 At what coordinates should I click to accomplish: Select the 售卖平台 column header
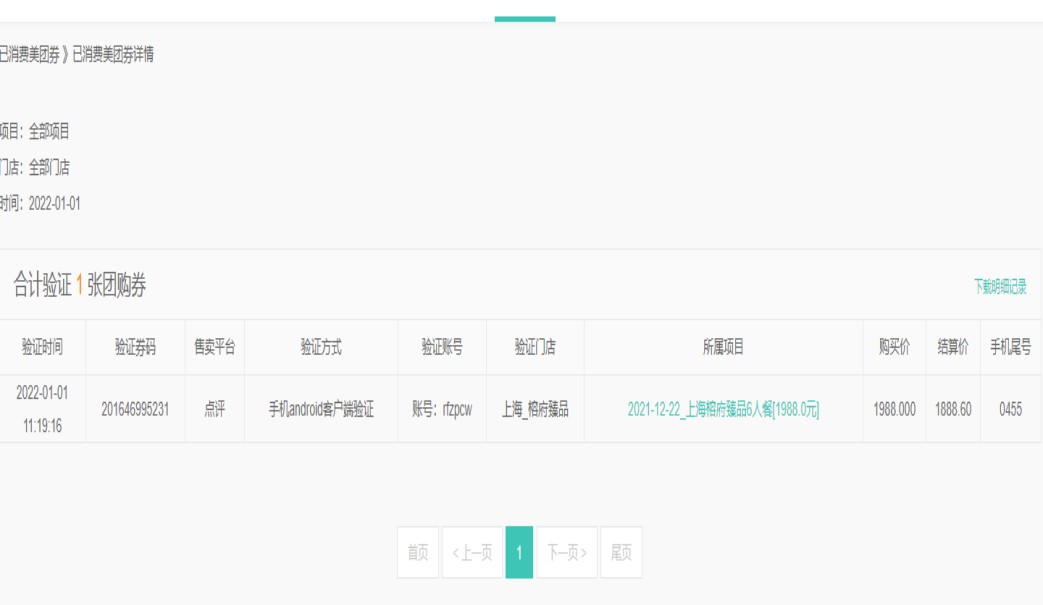pos(214,347)
